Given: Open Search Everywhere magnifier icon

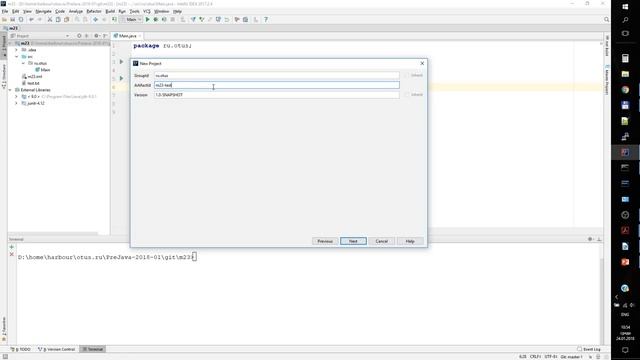Looking at the screenshot, I should pos(607,20).
